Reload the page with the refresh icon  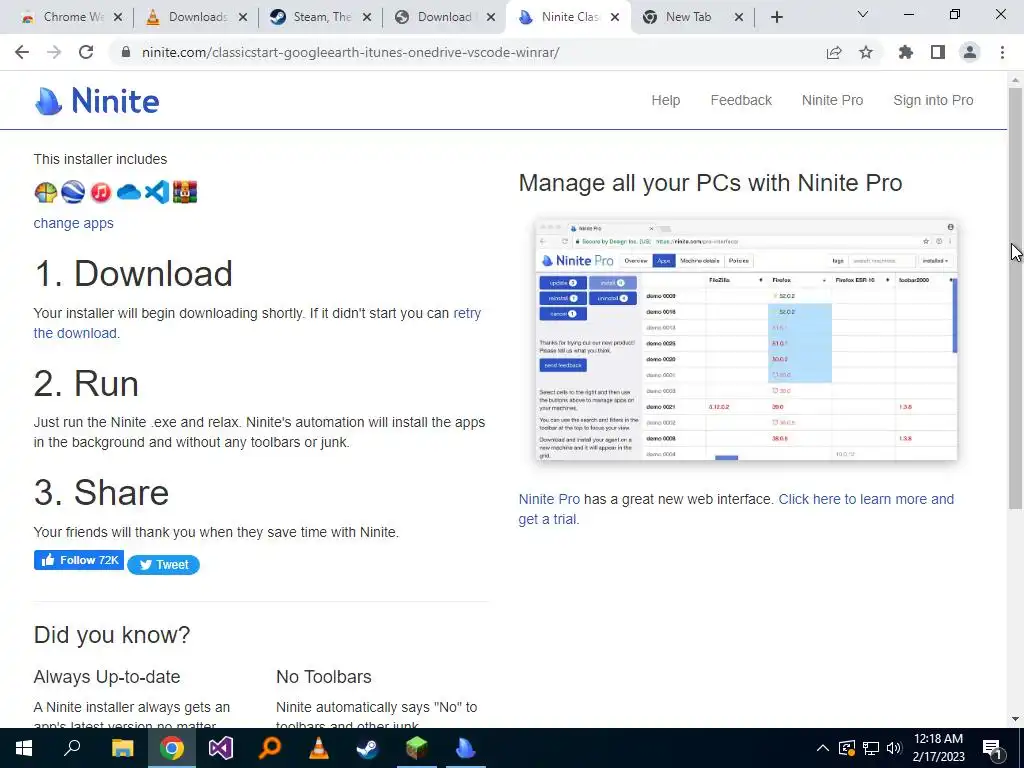tap(86, 52)
